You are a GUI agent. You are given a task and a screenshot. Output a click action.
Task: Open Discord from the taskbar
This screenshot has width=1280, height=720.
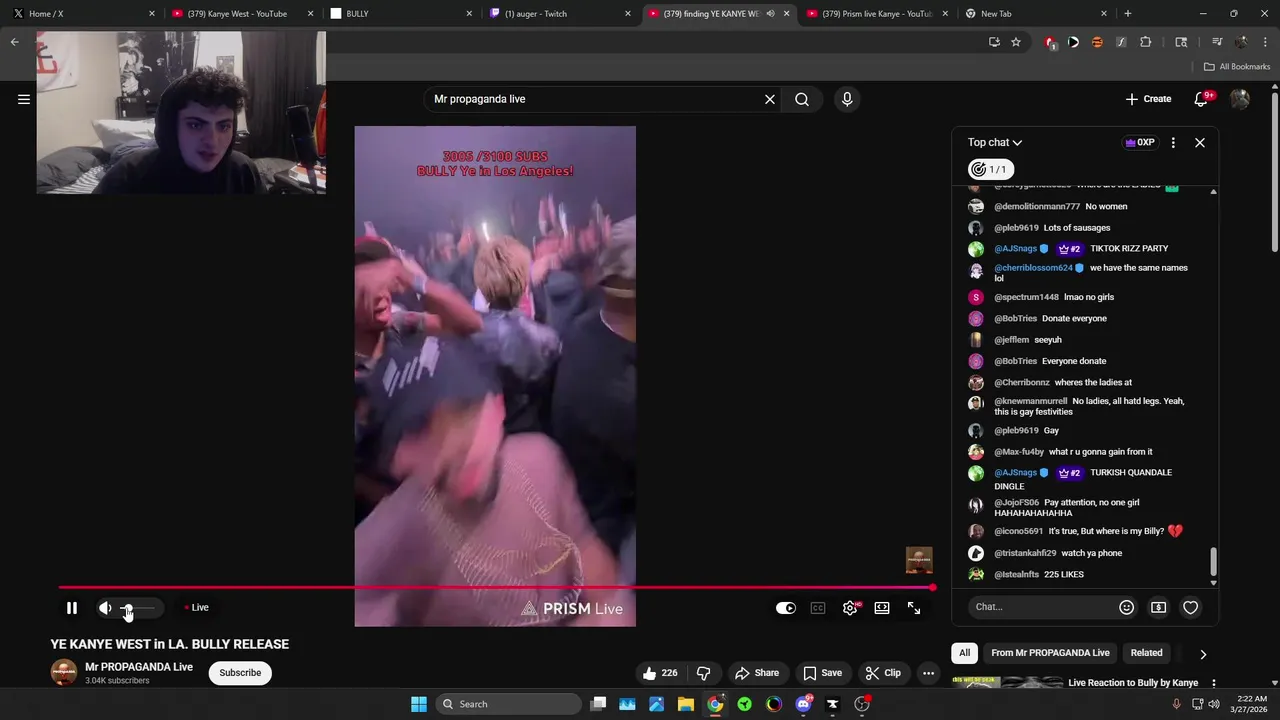tap(804, 704)
